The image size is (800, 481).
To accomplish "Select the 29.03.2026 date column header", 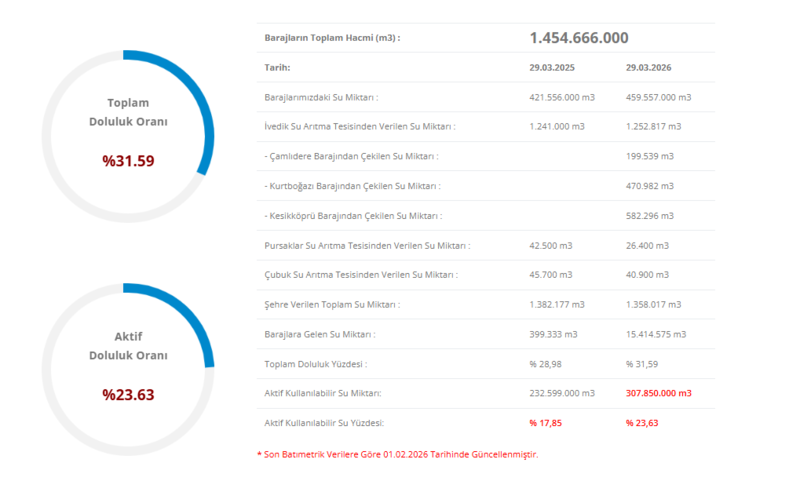I will click(650, 68).
